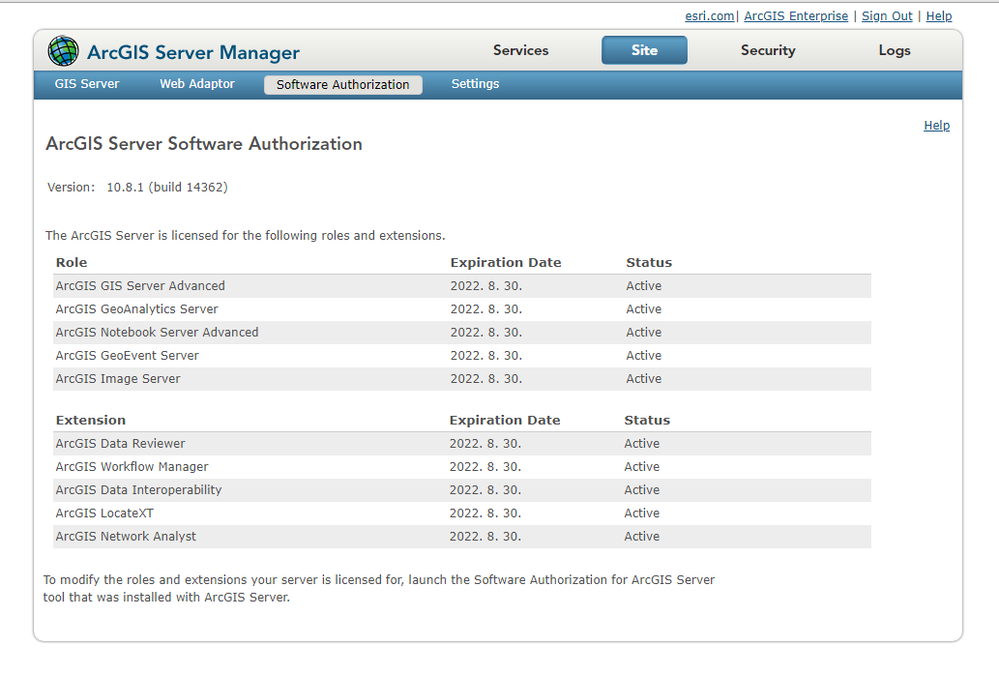Open the ArcGIS Enterprise link

[x=796, y=16]
